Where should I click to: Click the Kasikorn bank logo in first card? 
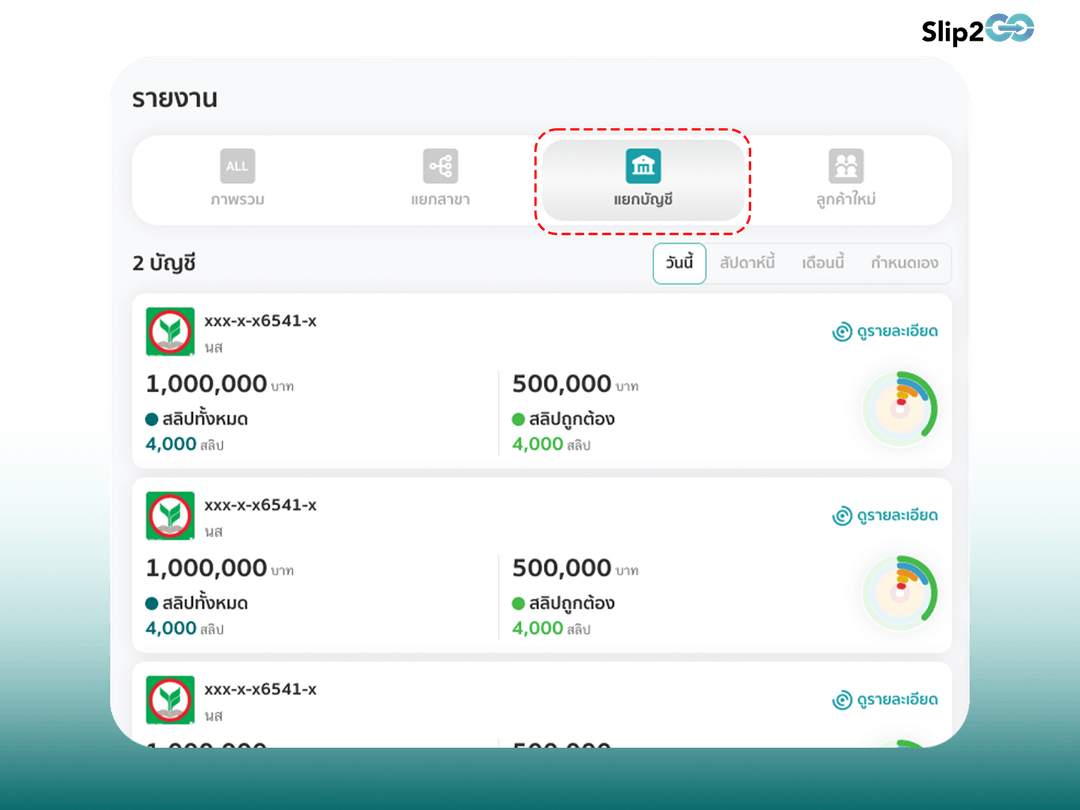(170, 331)
